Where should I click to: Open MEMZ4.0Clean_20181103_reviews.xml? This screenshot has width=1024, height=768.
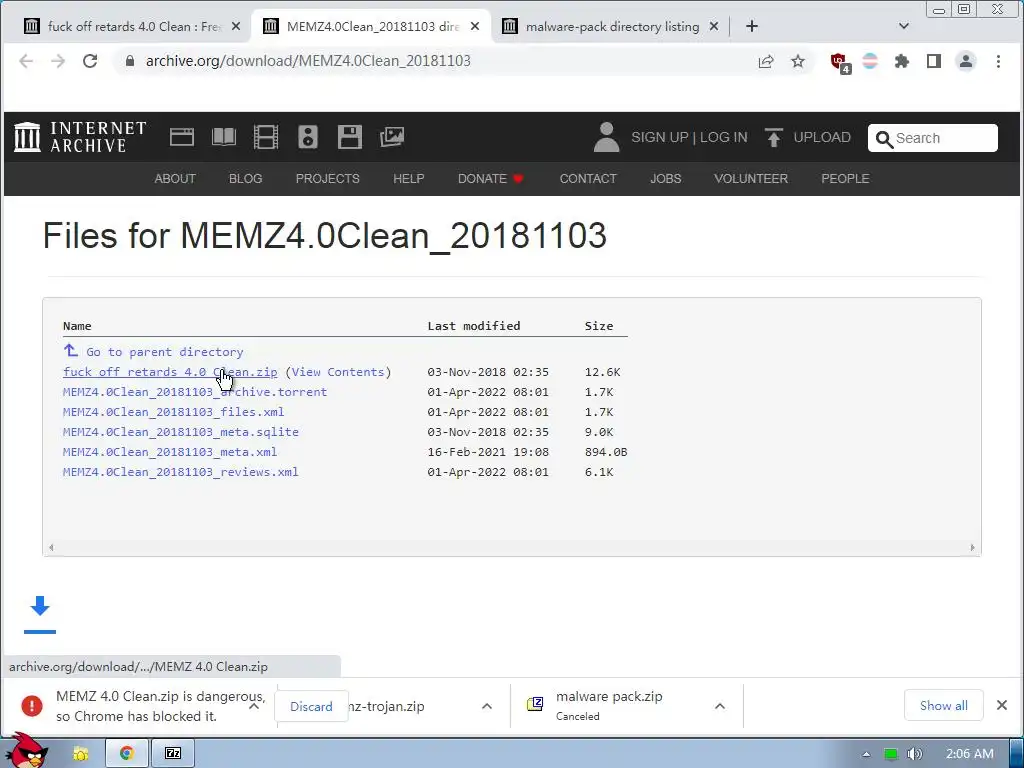coord(180,472)
